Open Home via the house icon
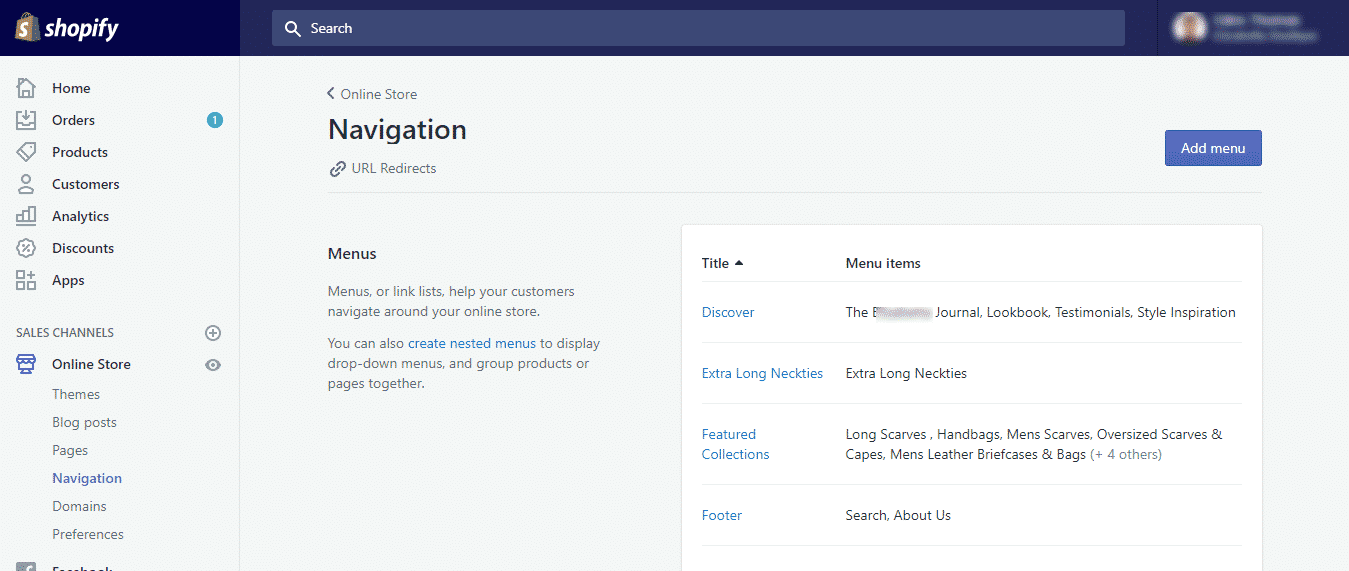 [26, 88]
